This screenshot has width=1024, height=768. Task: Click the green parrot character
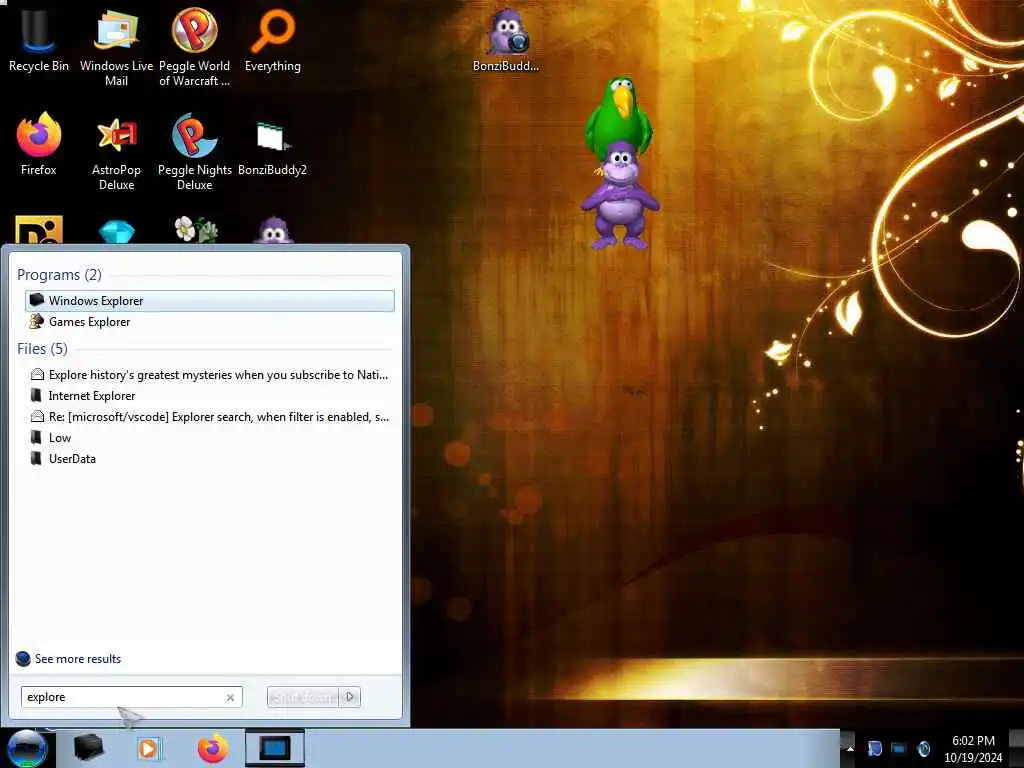pyautogui.click(x=619, y=116)
